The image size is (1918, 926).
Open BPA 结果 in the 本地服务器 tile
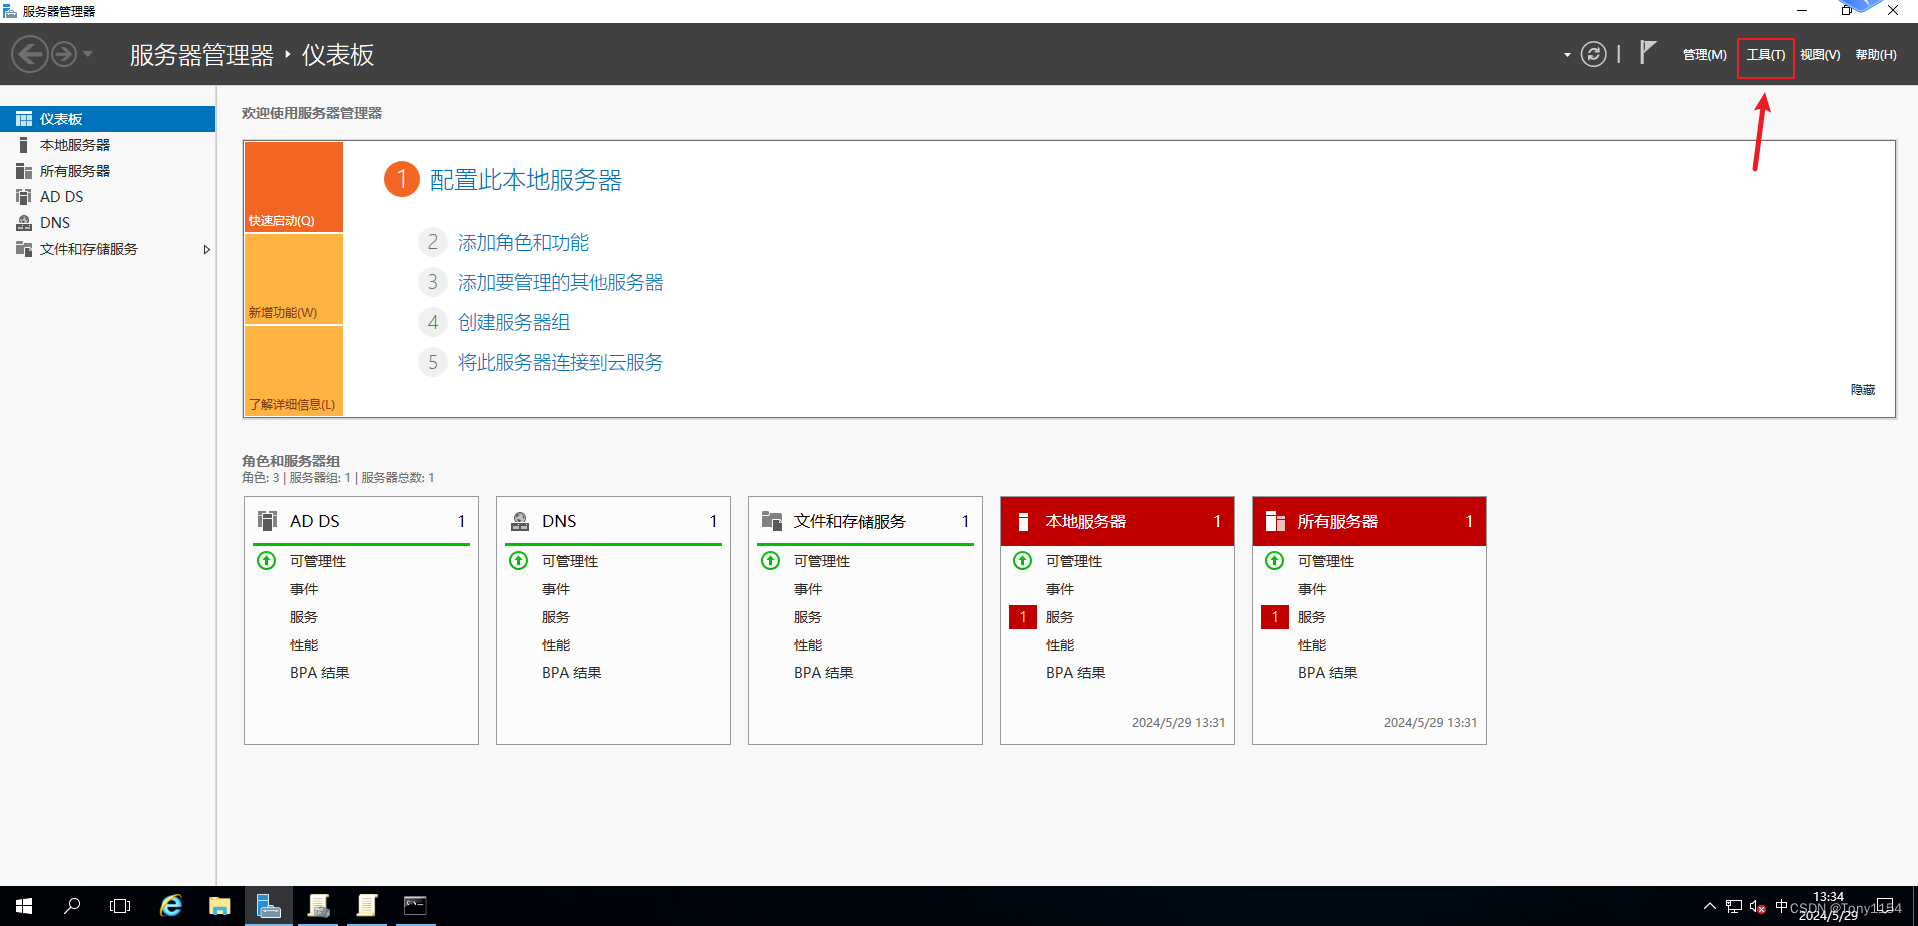click(1076, 673)
